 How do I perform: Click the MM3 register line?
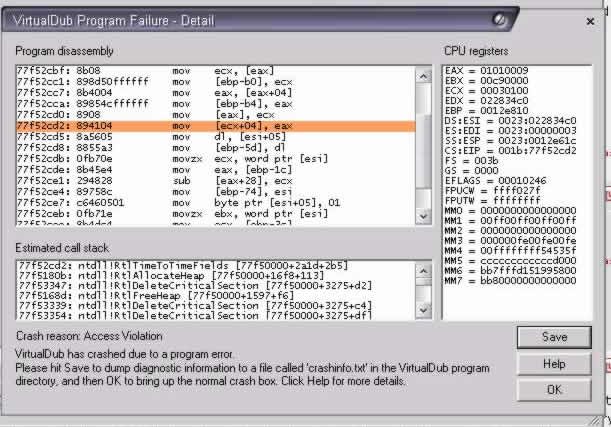coord(510,241)
